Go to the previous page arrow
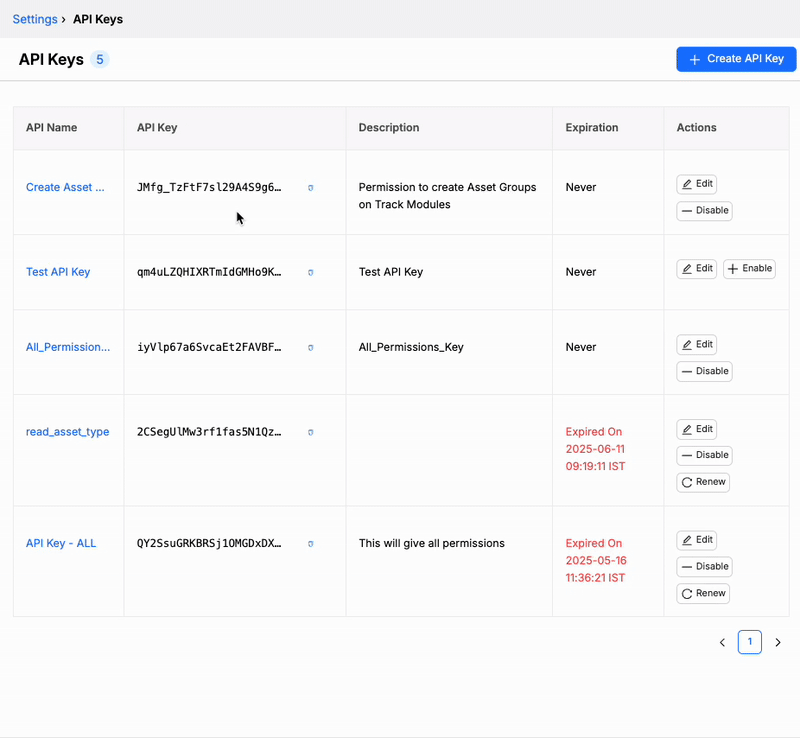800x738 pixels. (x=722, y=643)
